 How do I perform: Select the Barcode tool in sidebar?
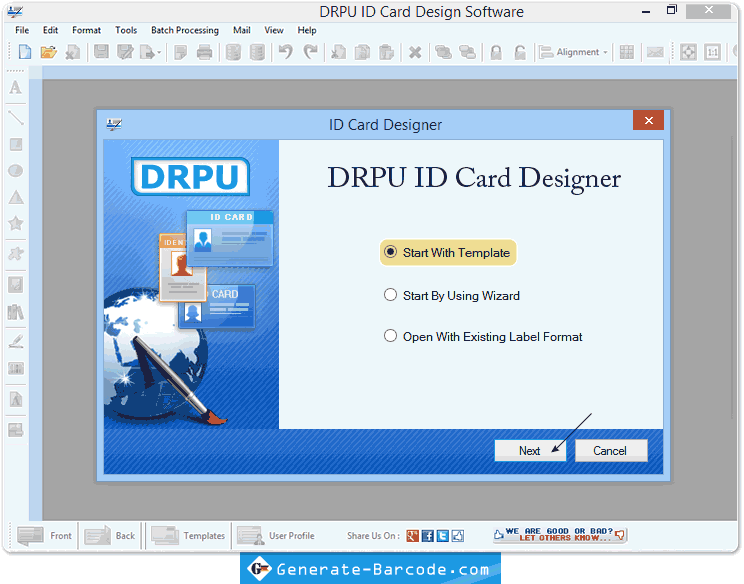(16, 369)
